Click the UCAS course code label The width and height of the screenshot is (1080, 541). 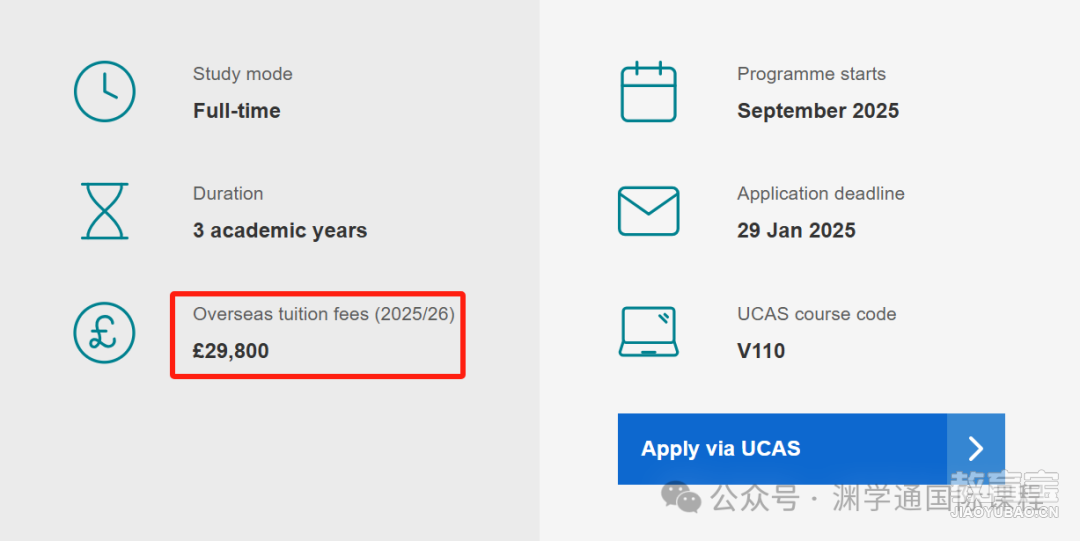[817, 314]
